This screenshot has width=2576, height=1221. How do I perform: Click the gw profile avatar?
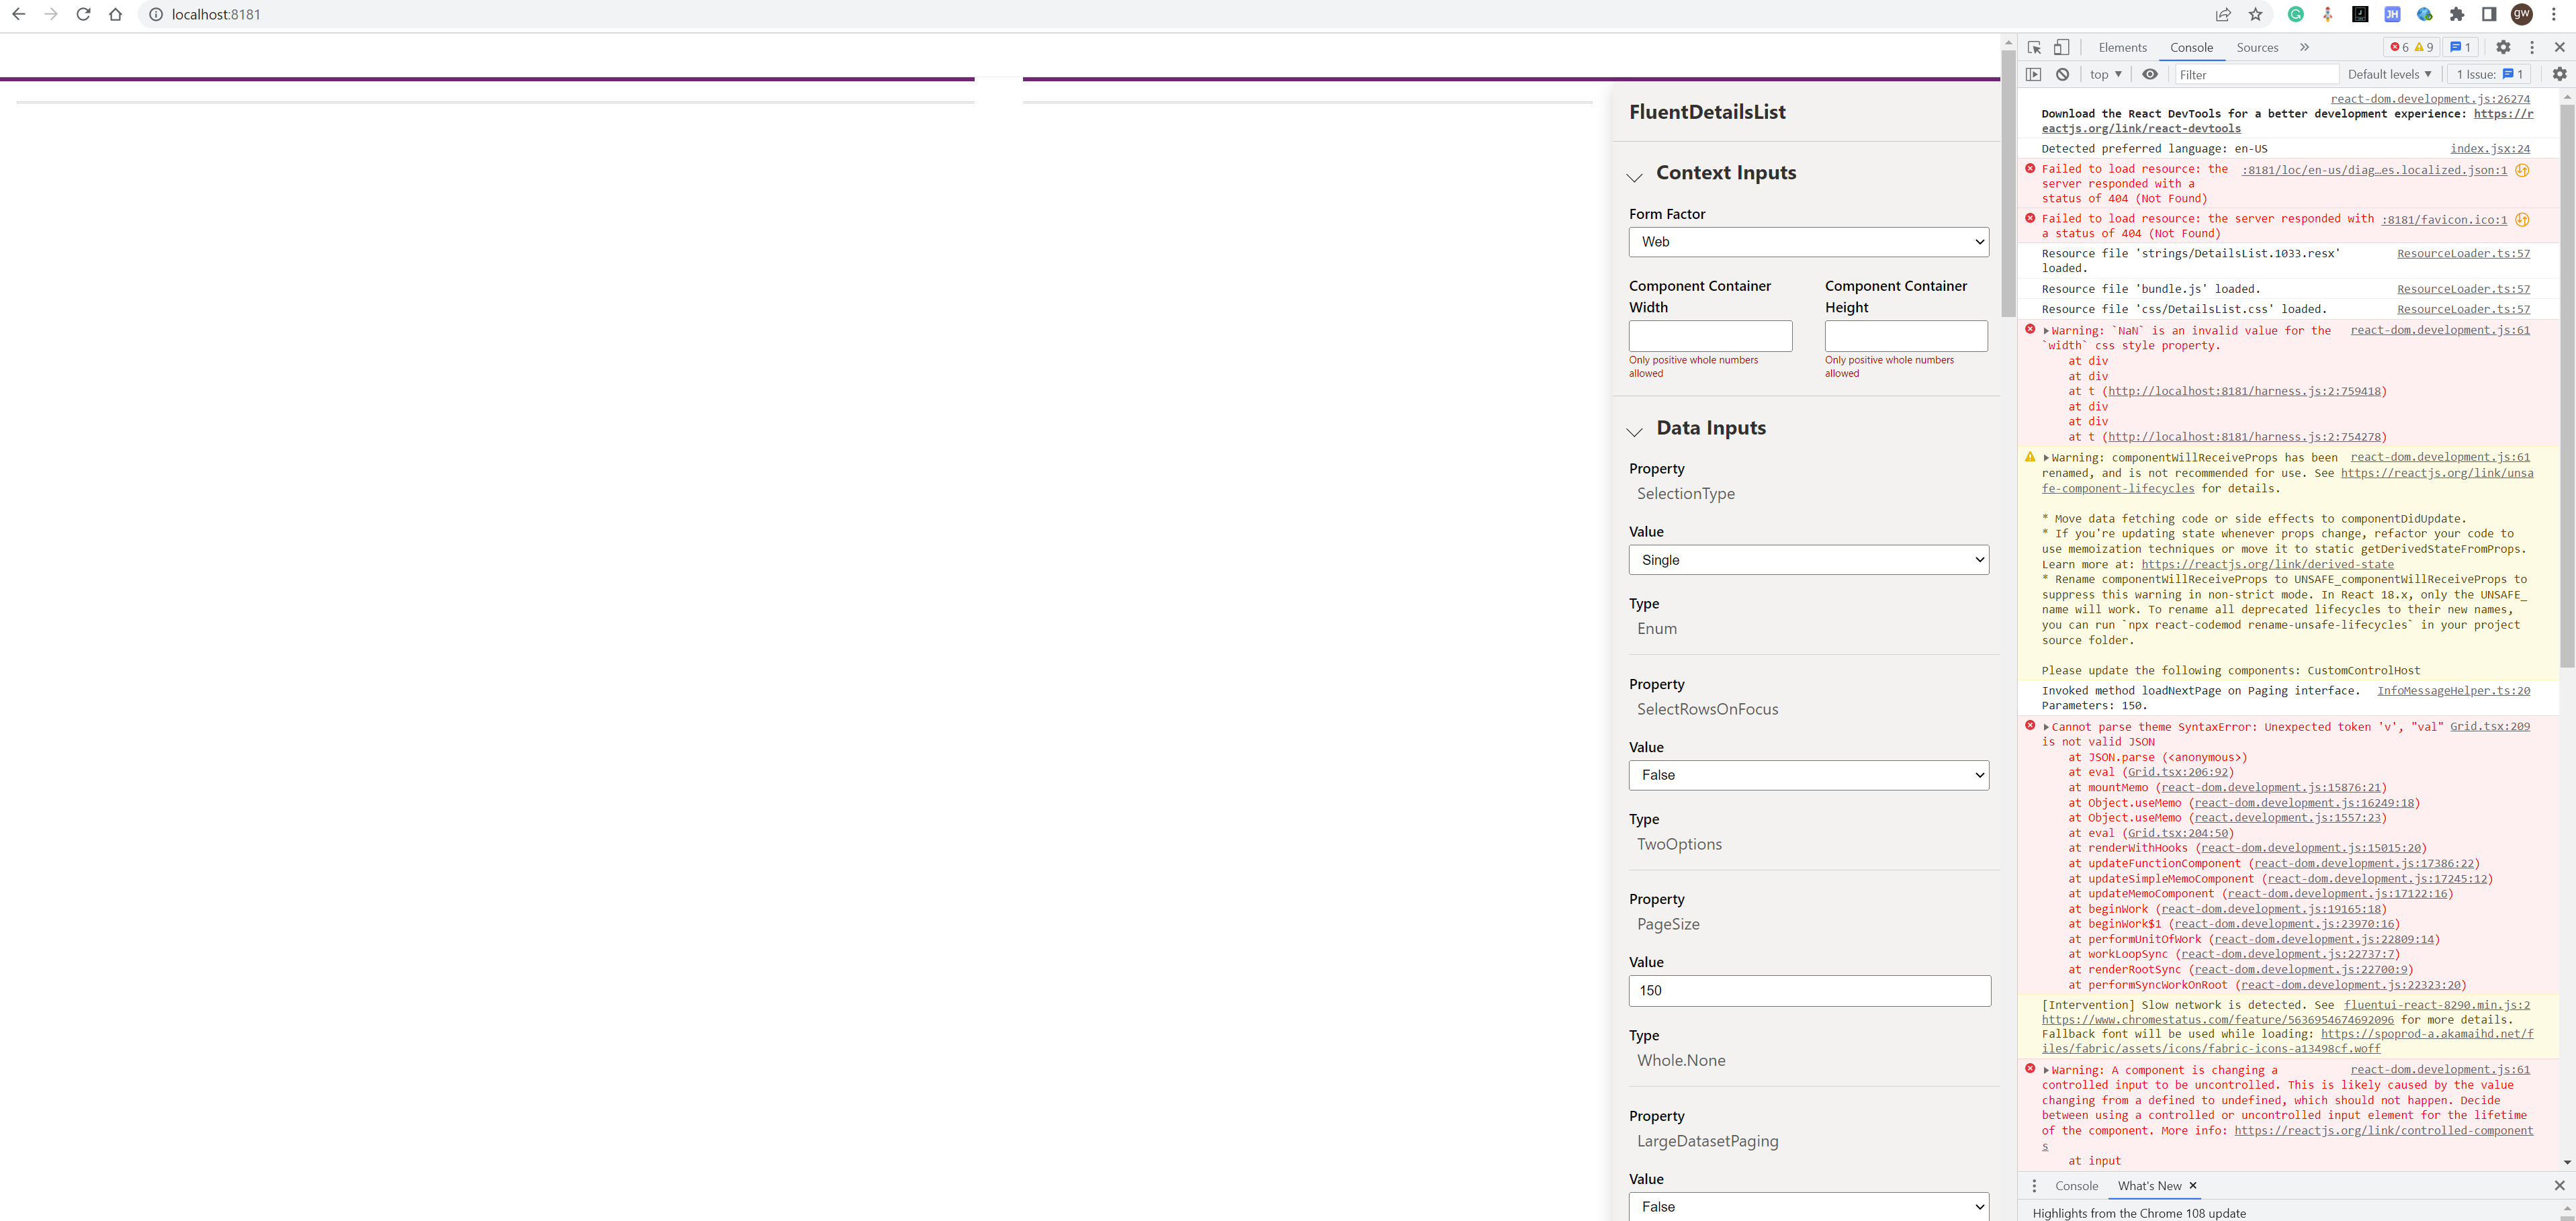(x=2521, y=14)
